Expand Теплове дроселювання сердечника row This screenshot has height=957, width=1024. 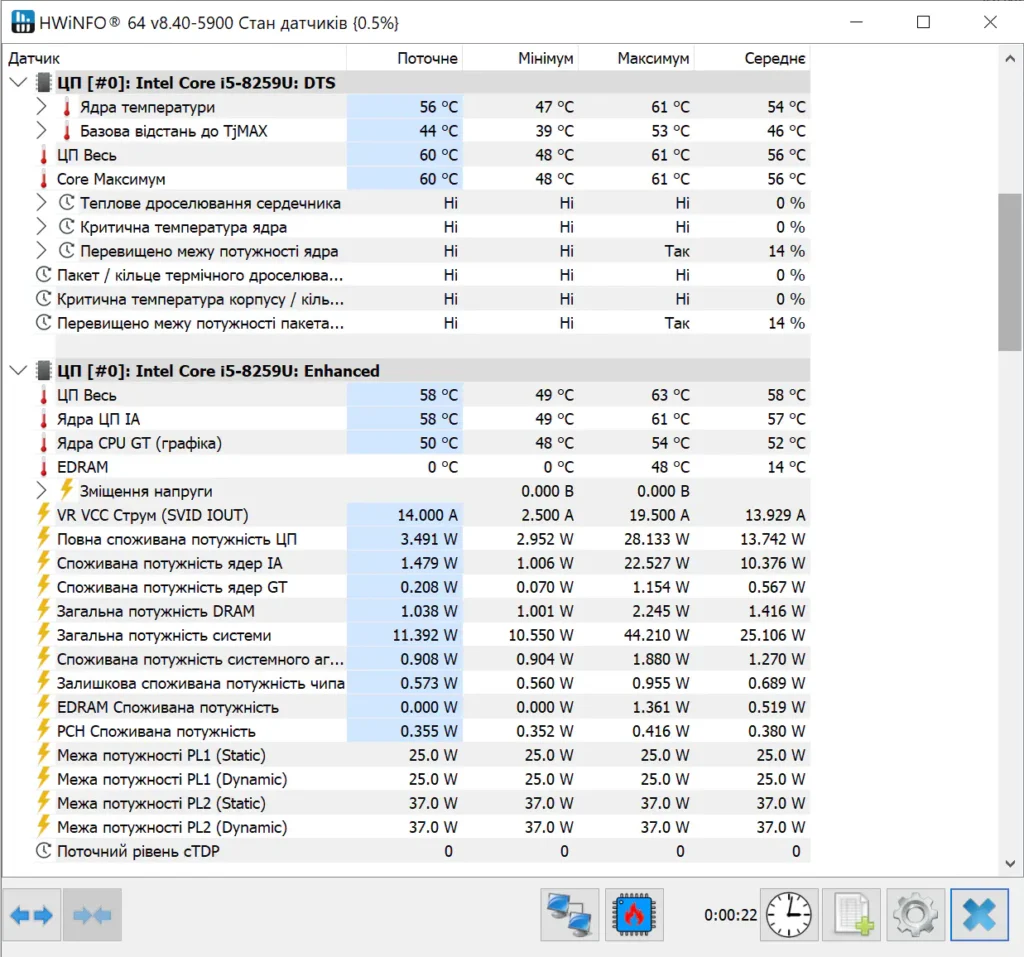pyautogui.click(x=41, y=203)
